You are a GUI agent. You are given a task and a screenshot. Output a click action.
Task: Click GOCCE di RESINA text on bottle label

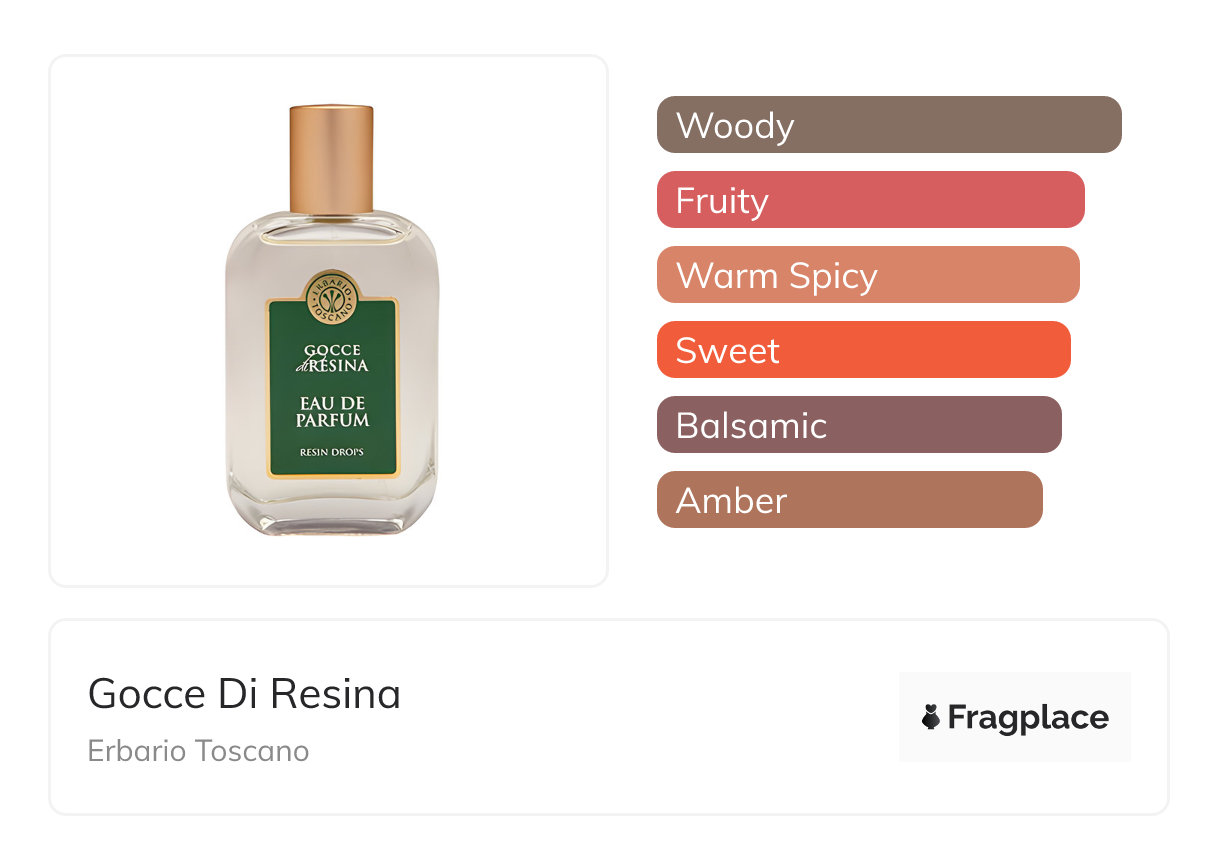(x=333, y=357)
